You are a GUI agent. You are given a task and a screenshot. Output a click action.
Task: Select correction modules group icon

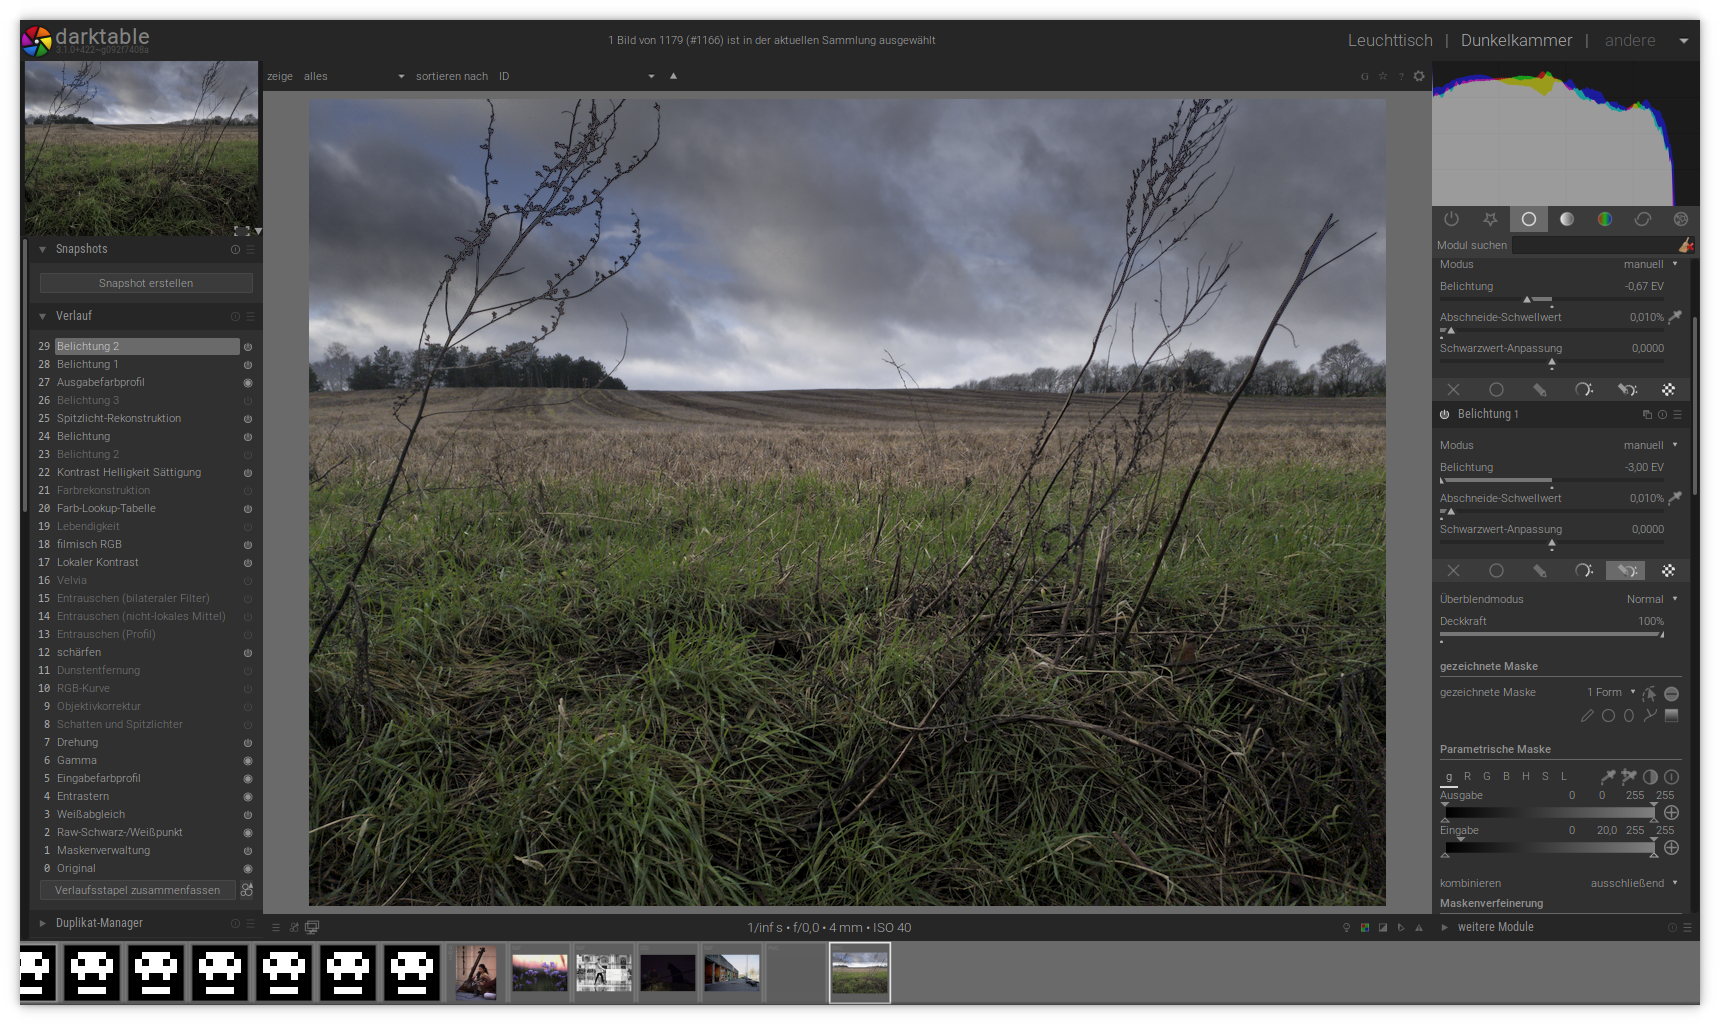coord(1642,219)
